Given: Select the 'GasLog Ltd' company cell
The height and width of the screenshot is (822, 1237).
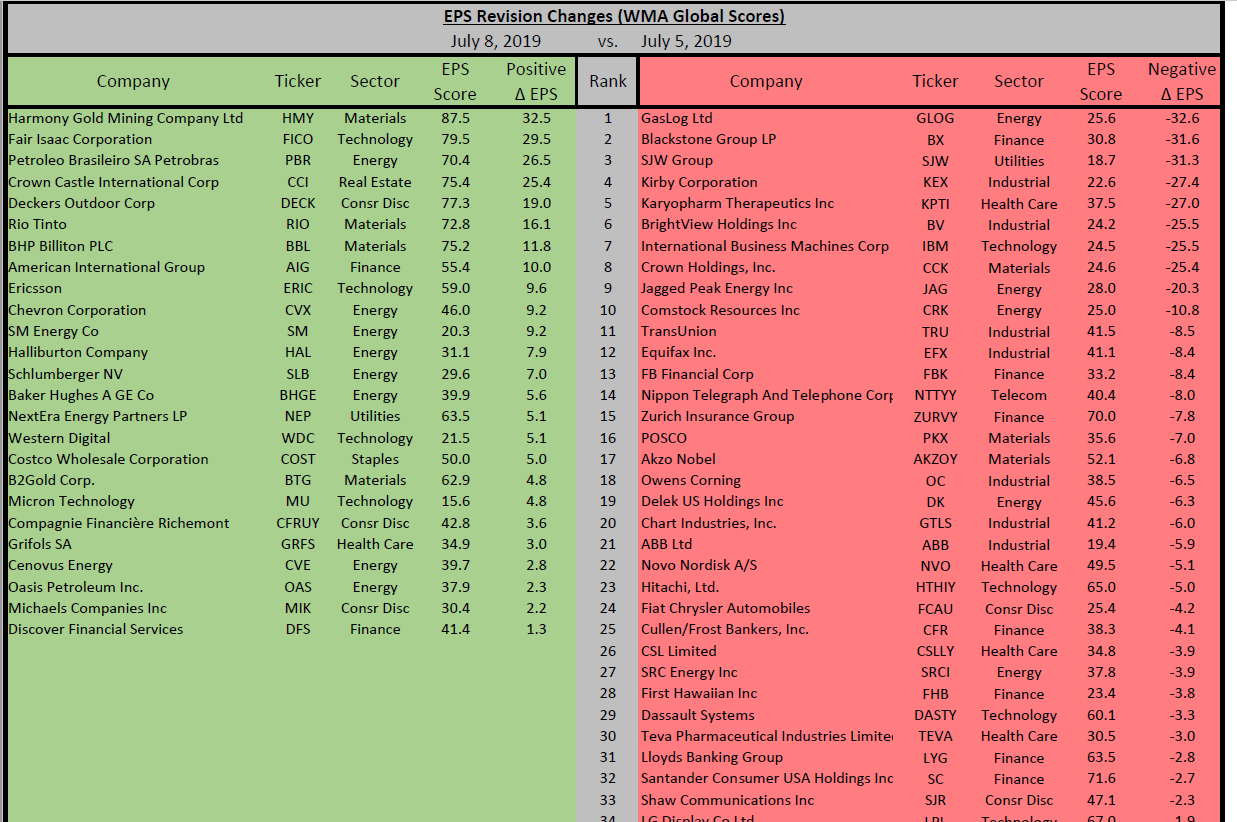Looking at the screenshot, I should (x=677, y=118).
